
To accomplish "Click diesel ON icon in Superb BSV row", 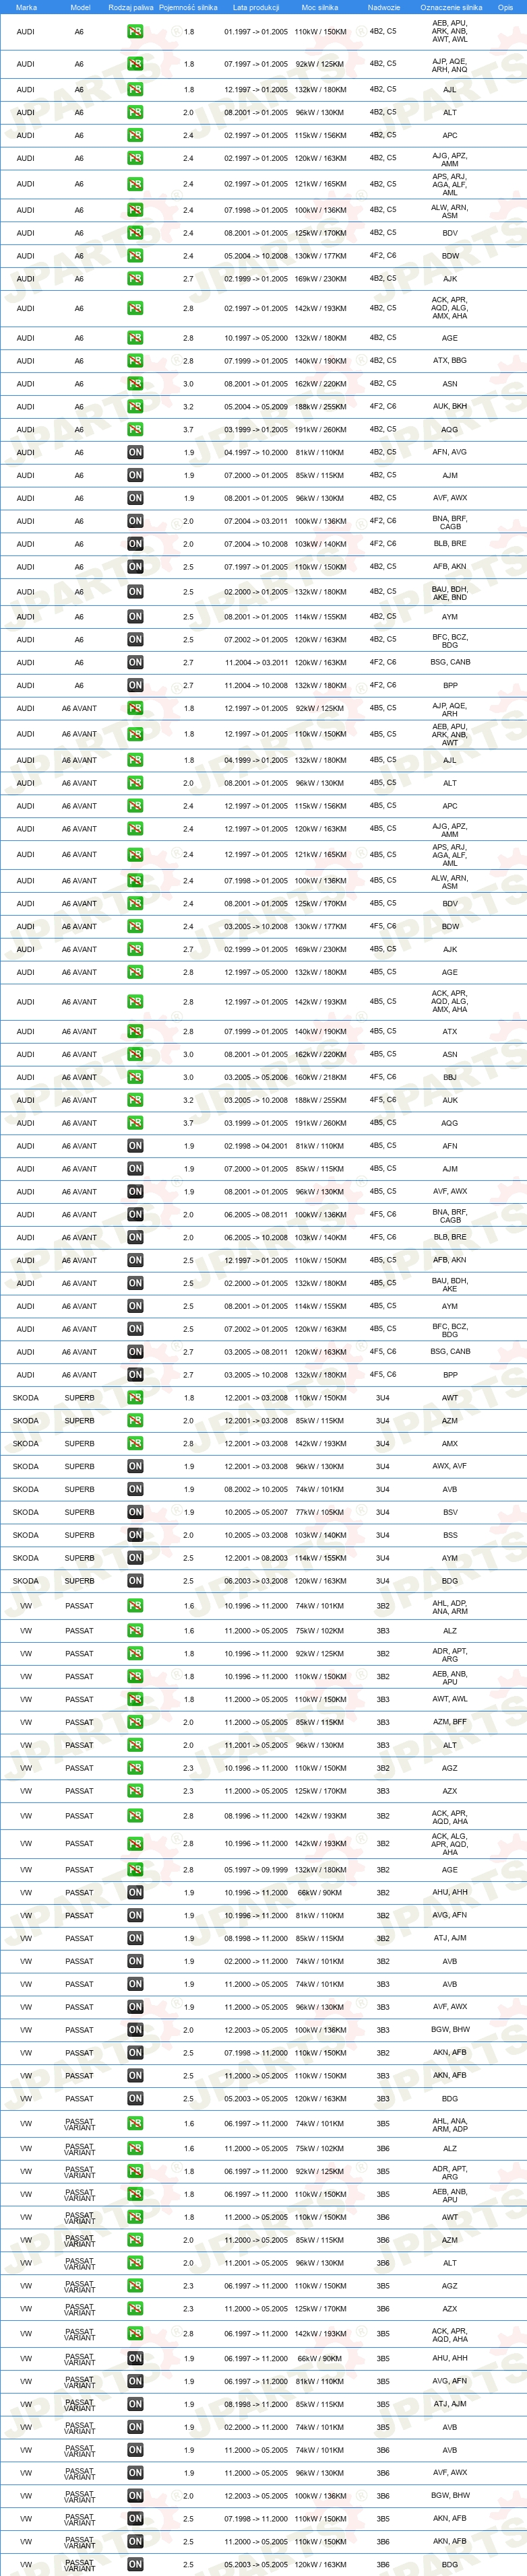I will [x=135, y=1512].
